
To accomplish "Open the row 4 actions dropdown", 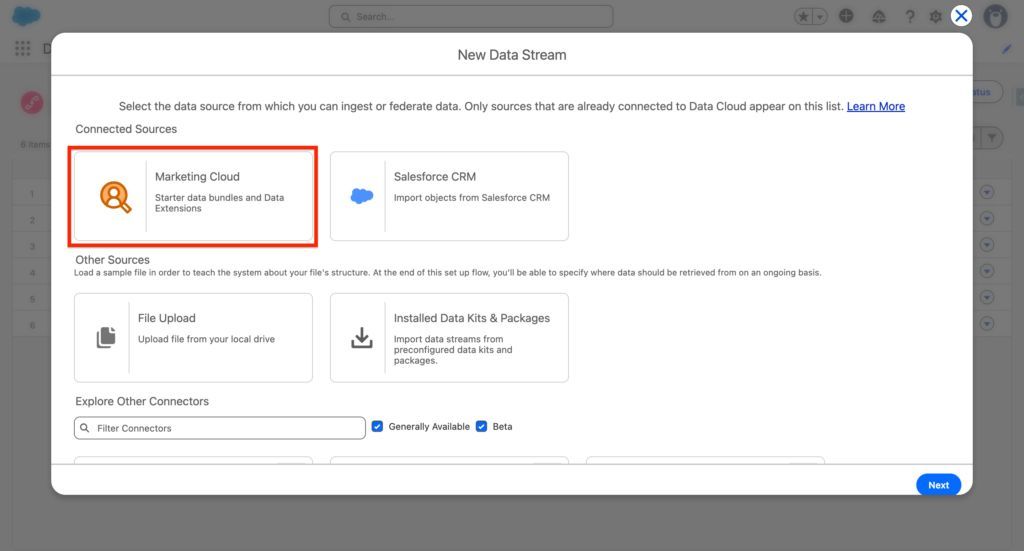I will point(987,271).
